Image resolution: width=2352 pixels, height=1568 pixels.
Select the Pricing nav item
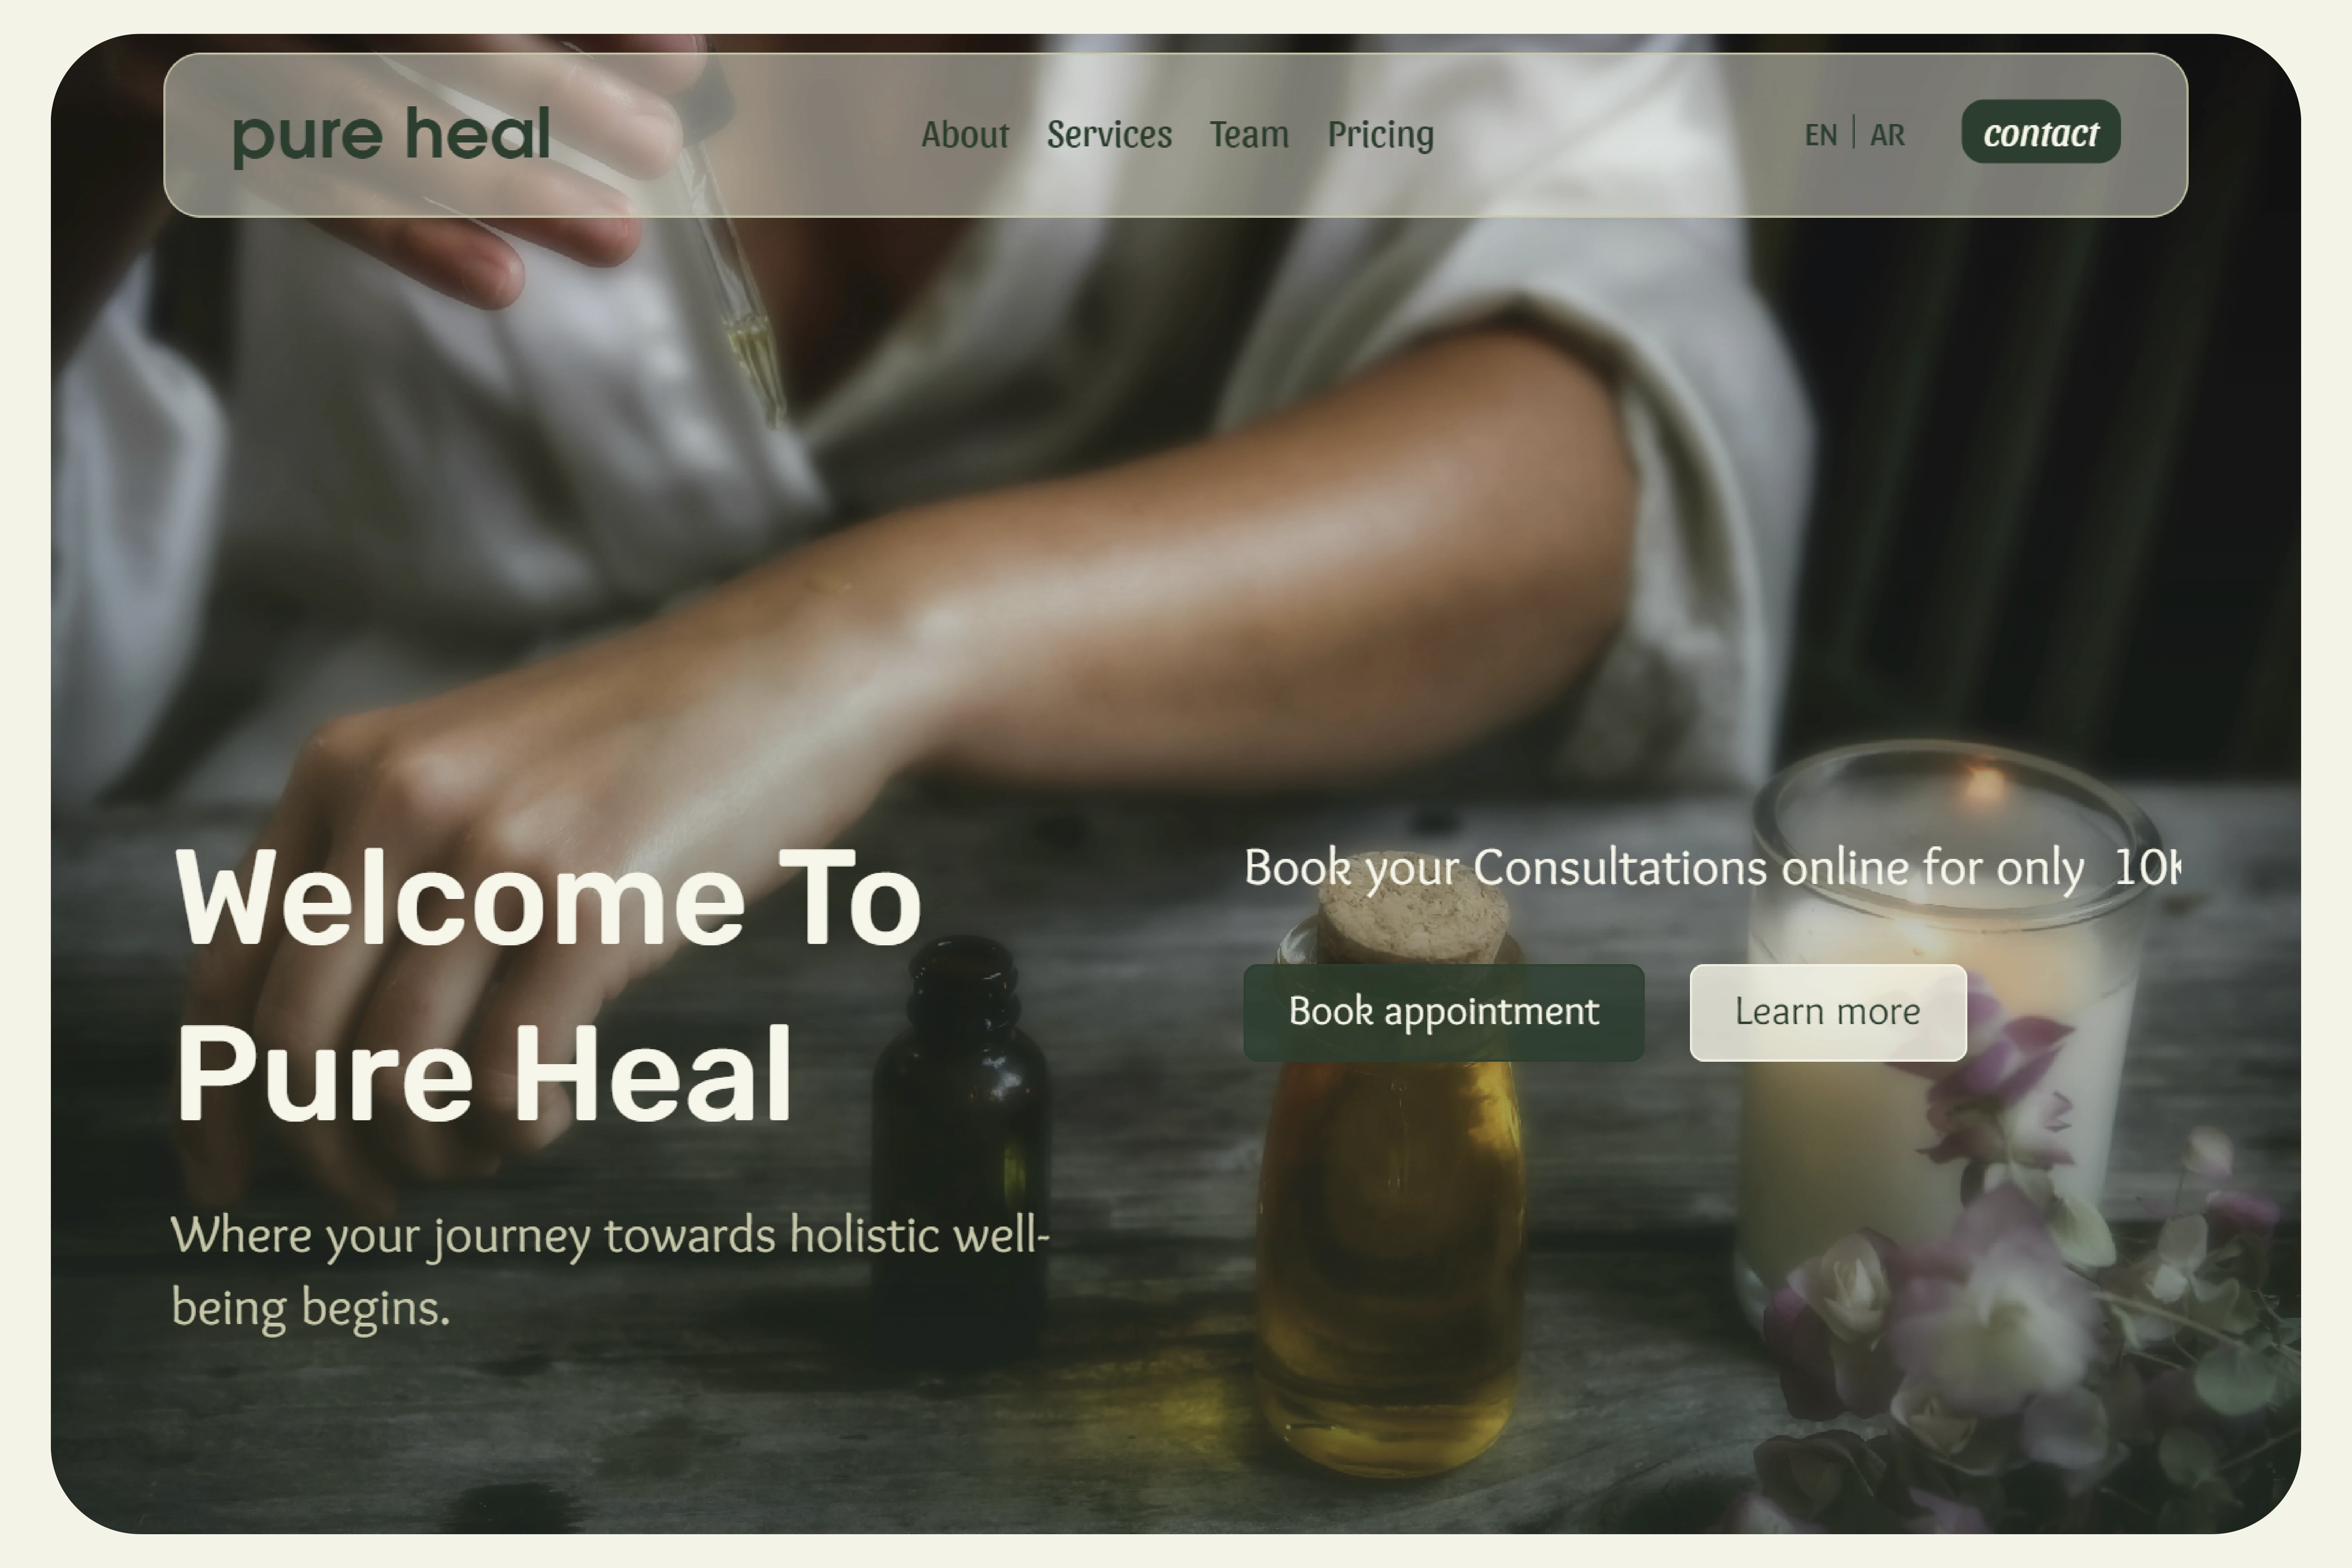coord(1380,135)
